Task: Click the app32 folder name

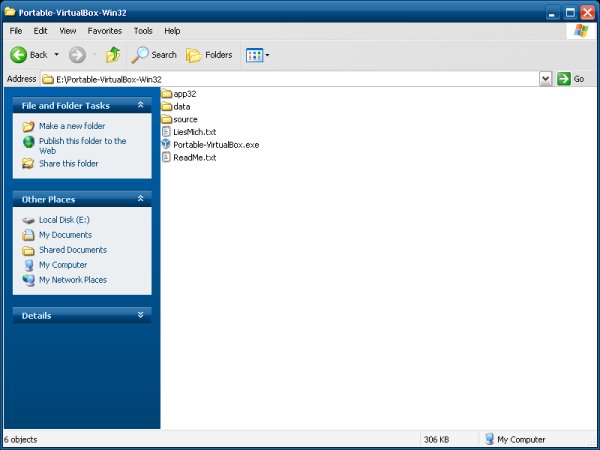Action: [x=185, y=94]
